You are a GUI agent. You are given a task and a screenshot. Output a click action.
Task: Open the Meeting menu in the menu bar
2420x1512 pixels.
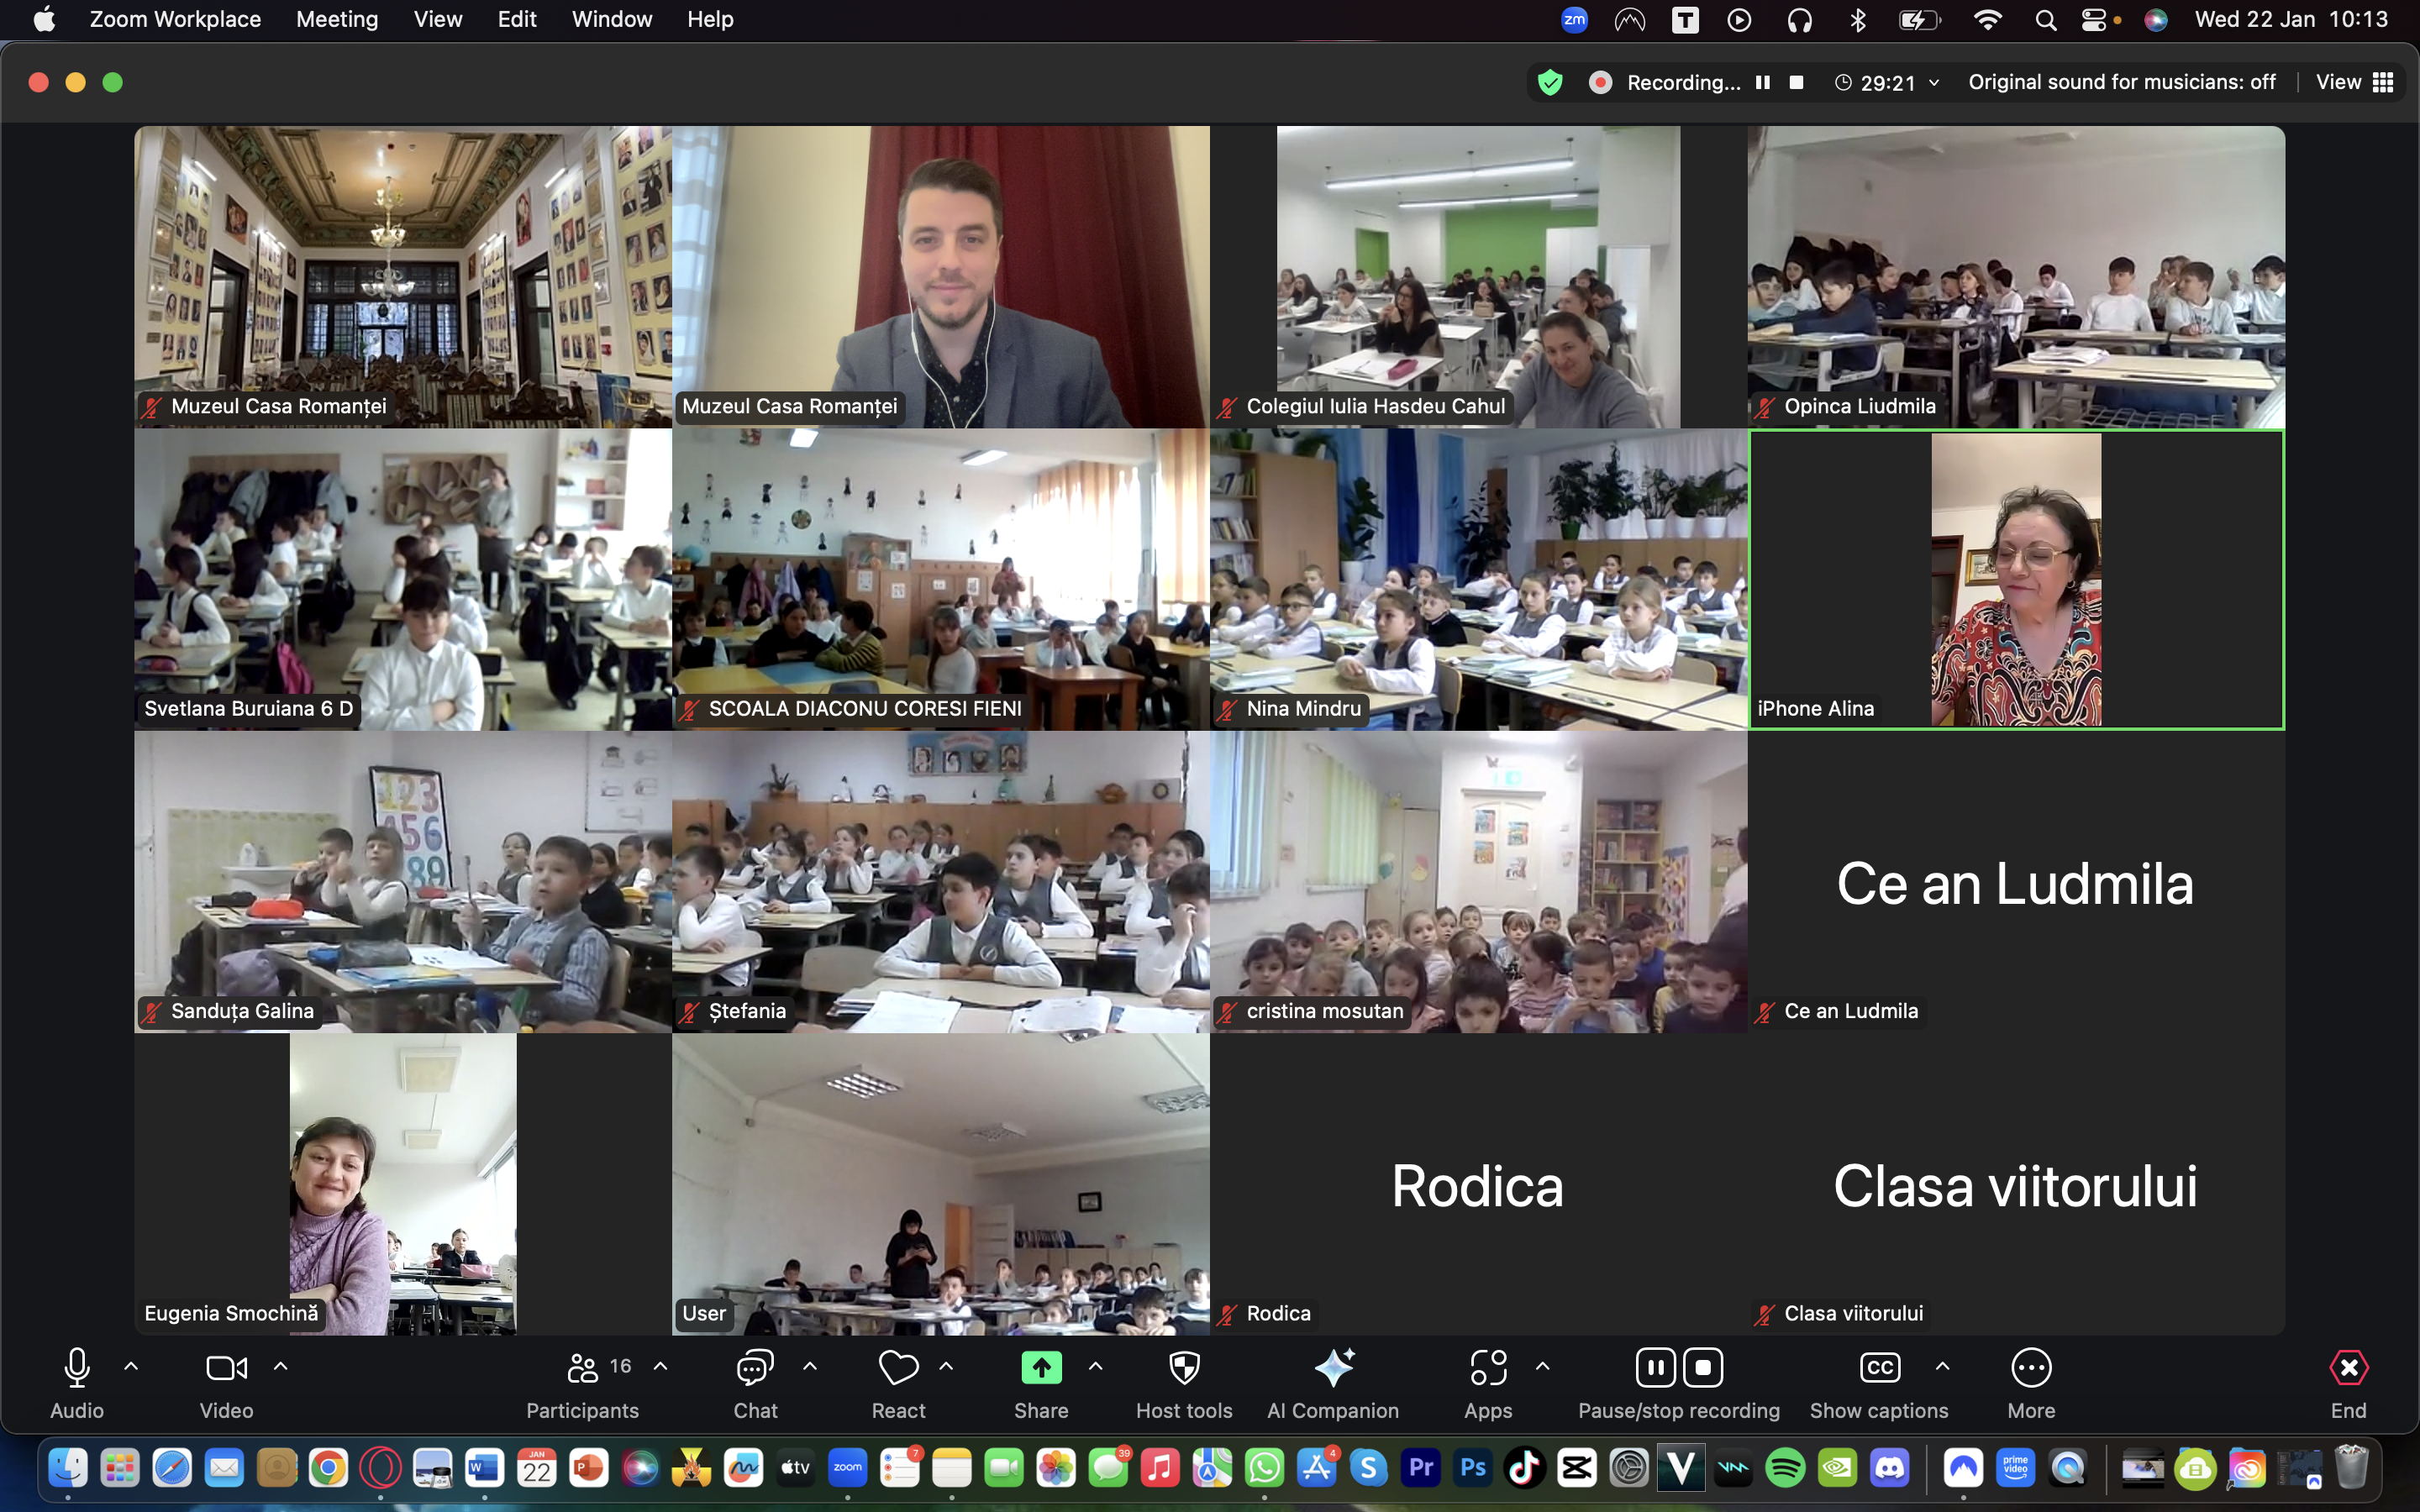(337, 19)
